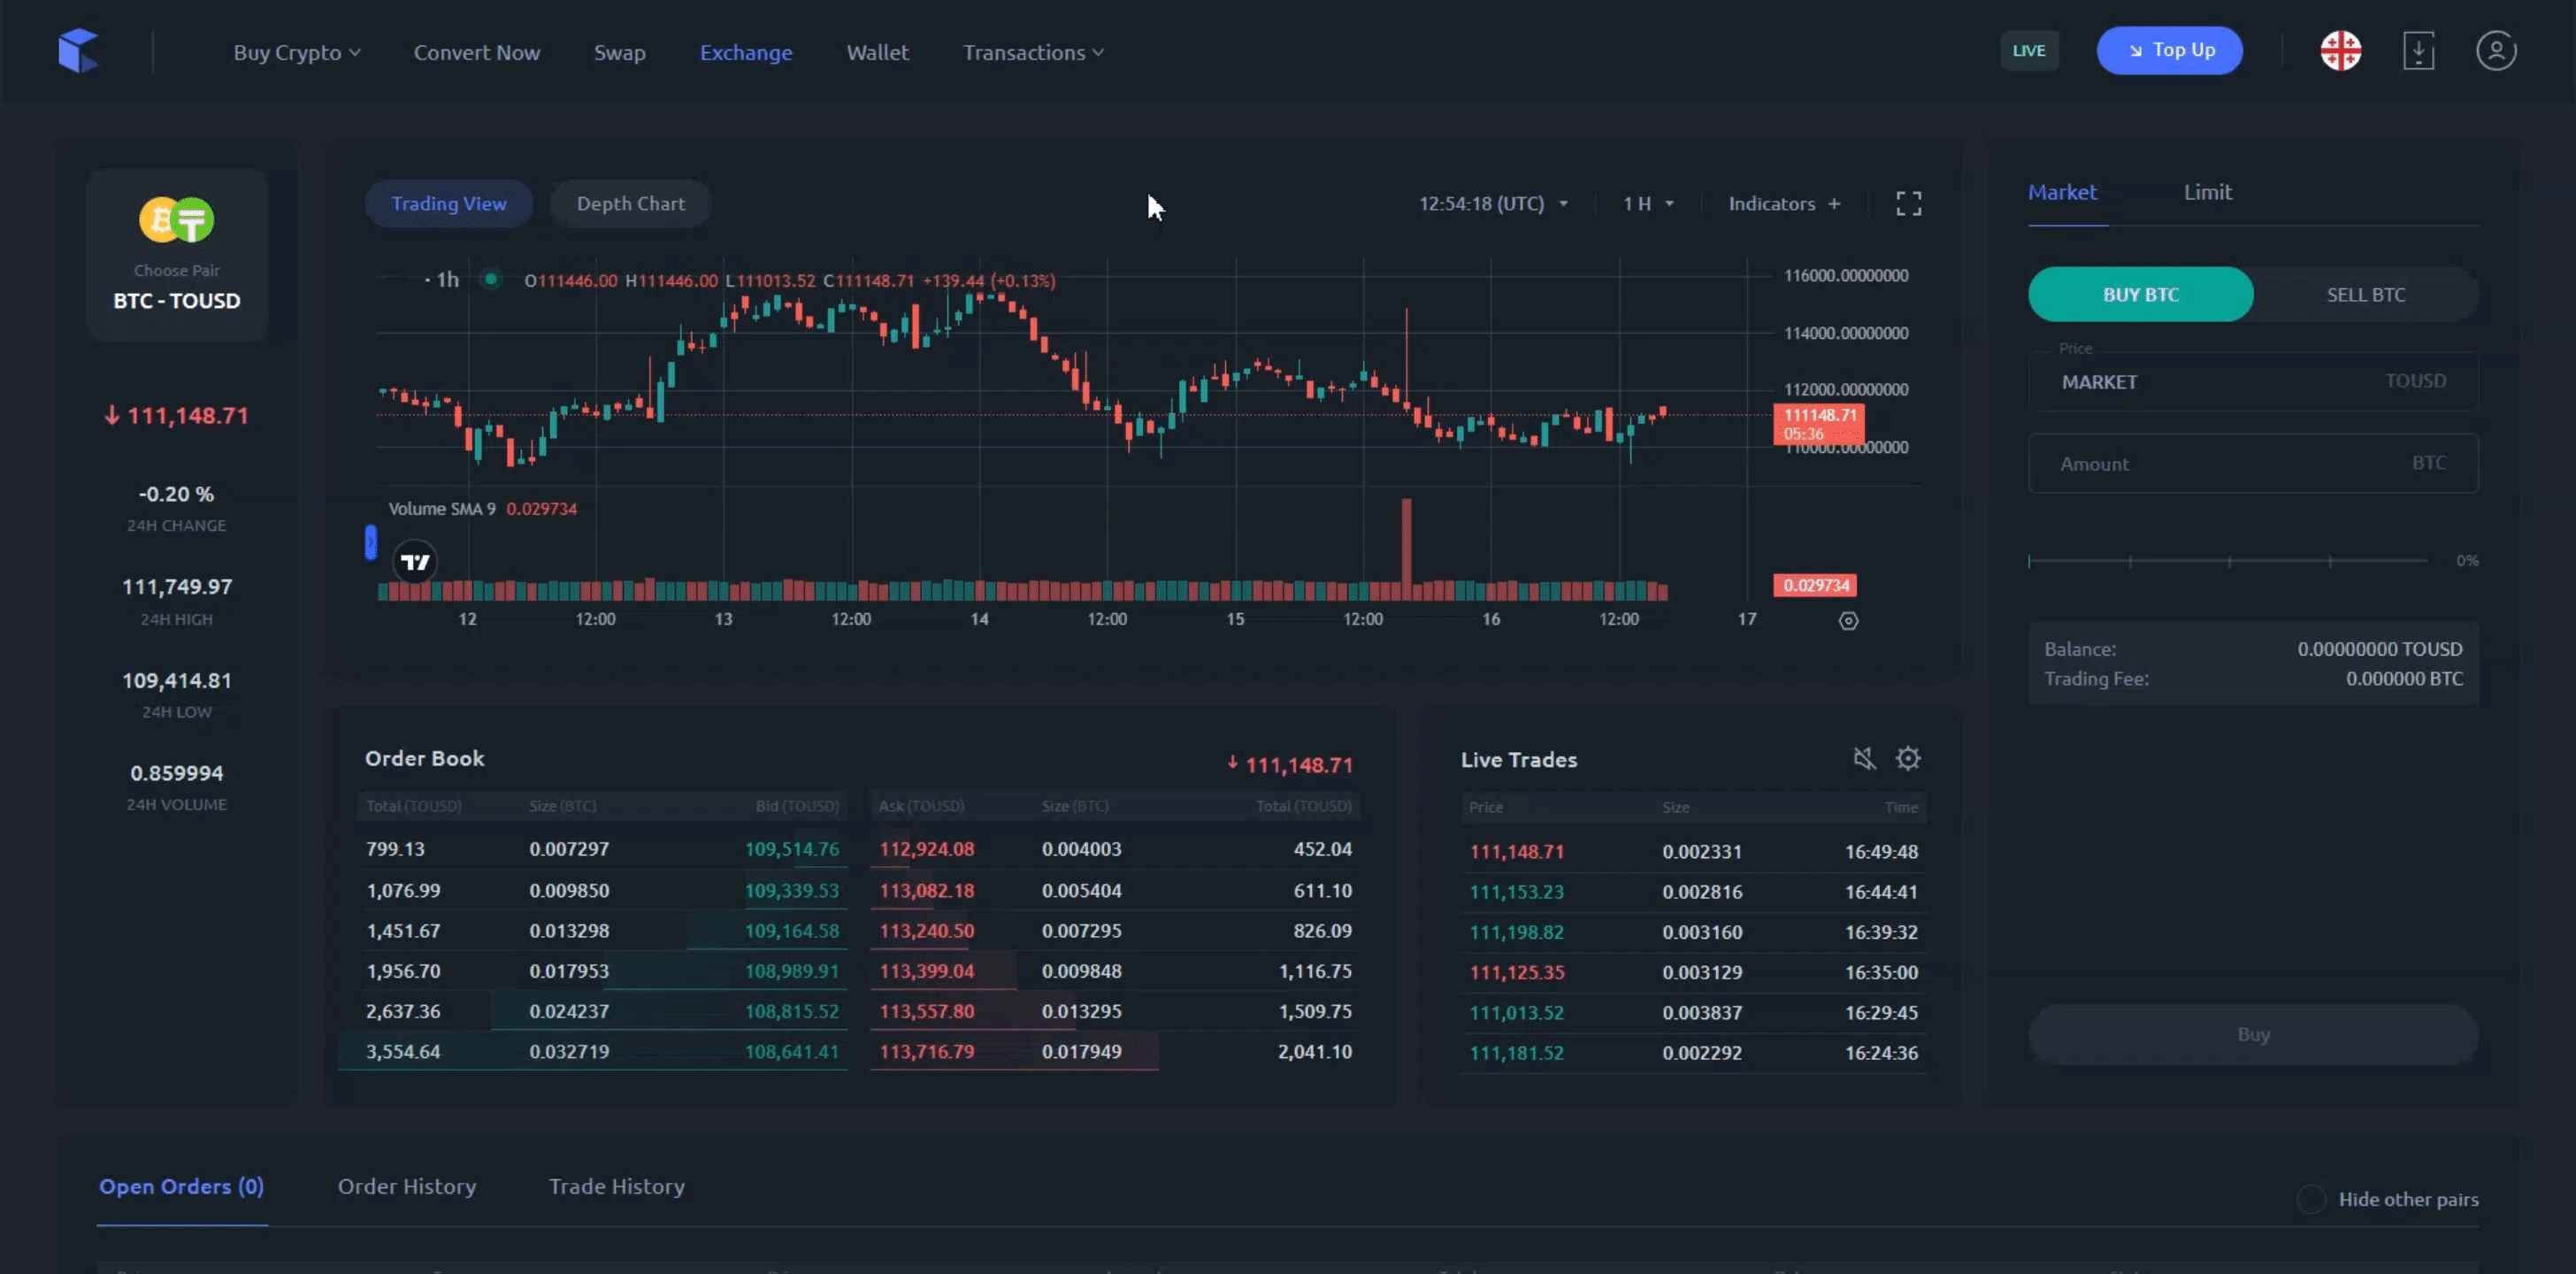Open the 1 H interval dropdown

point(1647,204)
